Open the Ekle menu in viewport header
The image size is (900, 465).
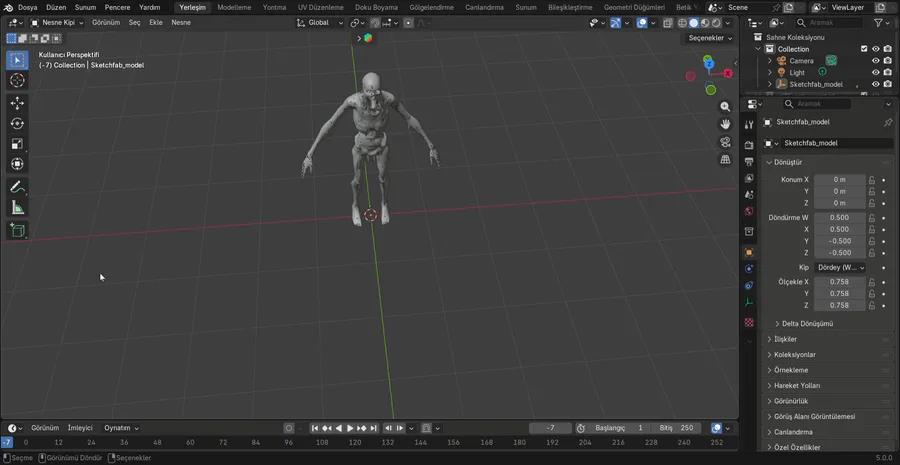pyautogui.click(x=156, y=22)
